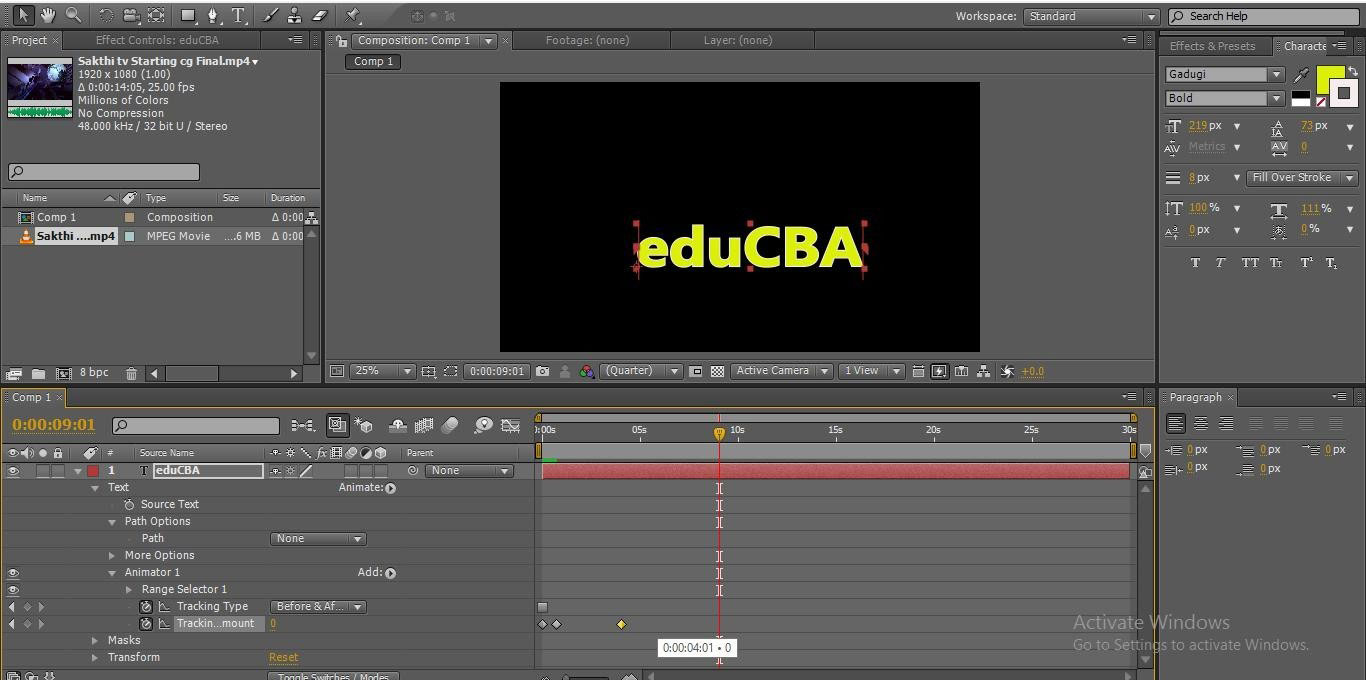The width and height of the screenshot is (1366, 680).
Task: Toggle Range Selector 1 visibility eye
Action: tap(13, 590)
